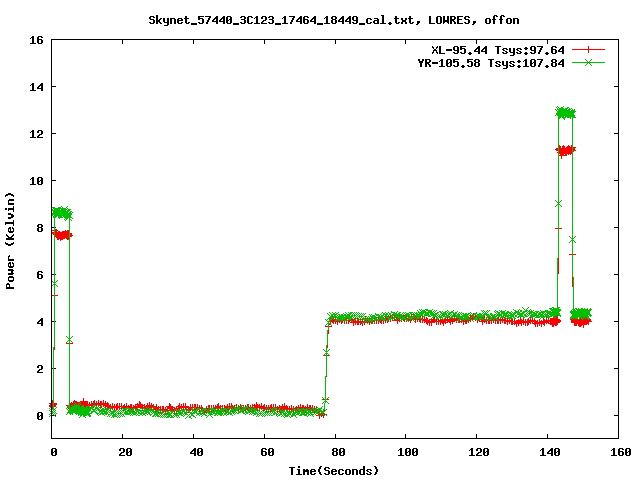Click y-axis tick label 6
The height and width of the screenshot is (480, 640).
click(40, 275)
